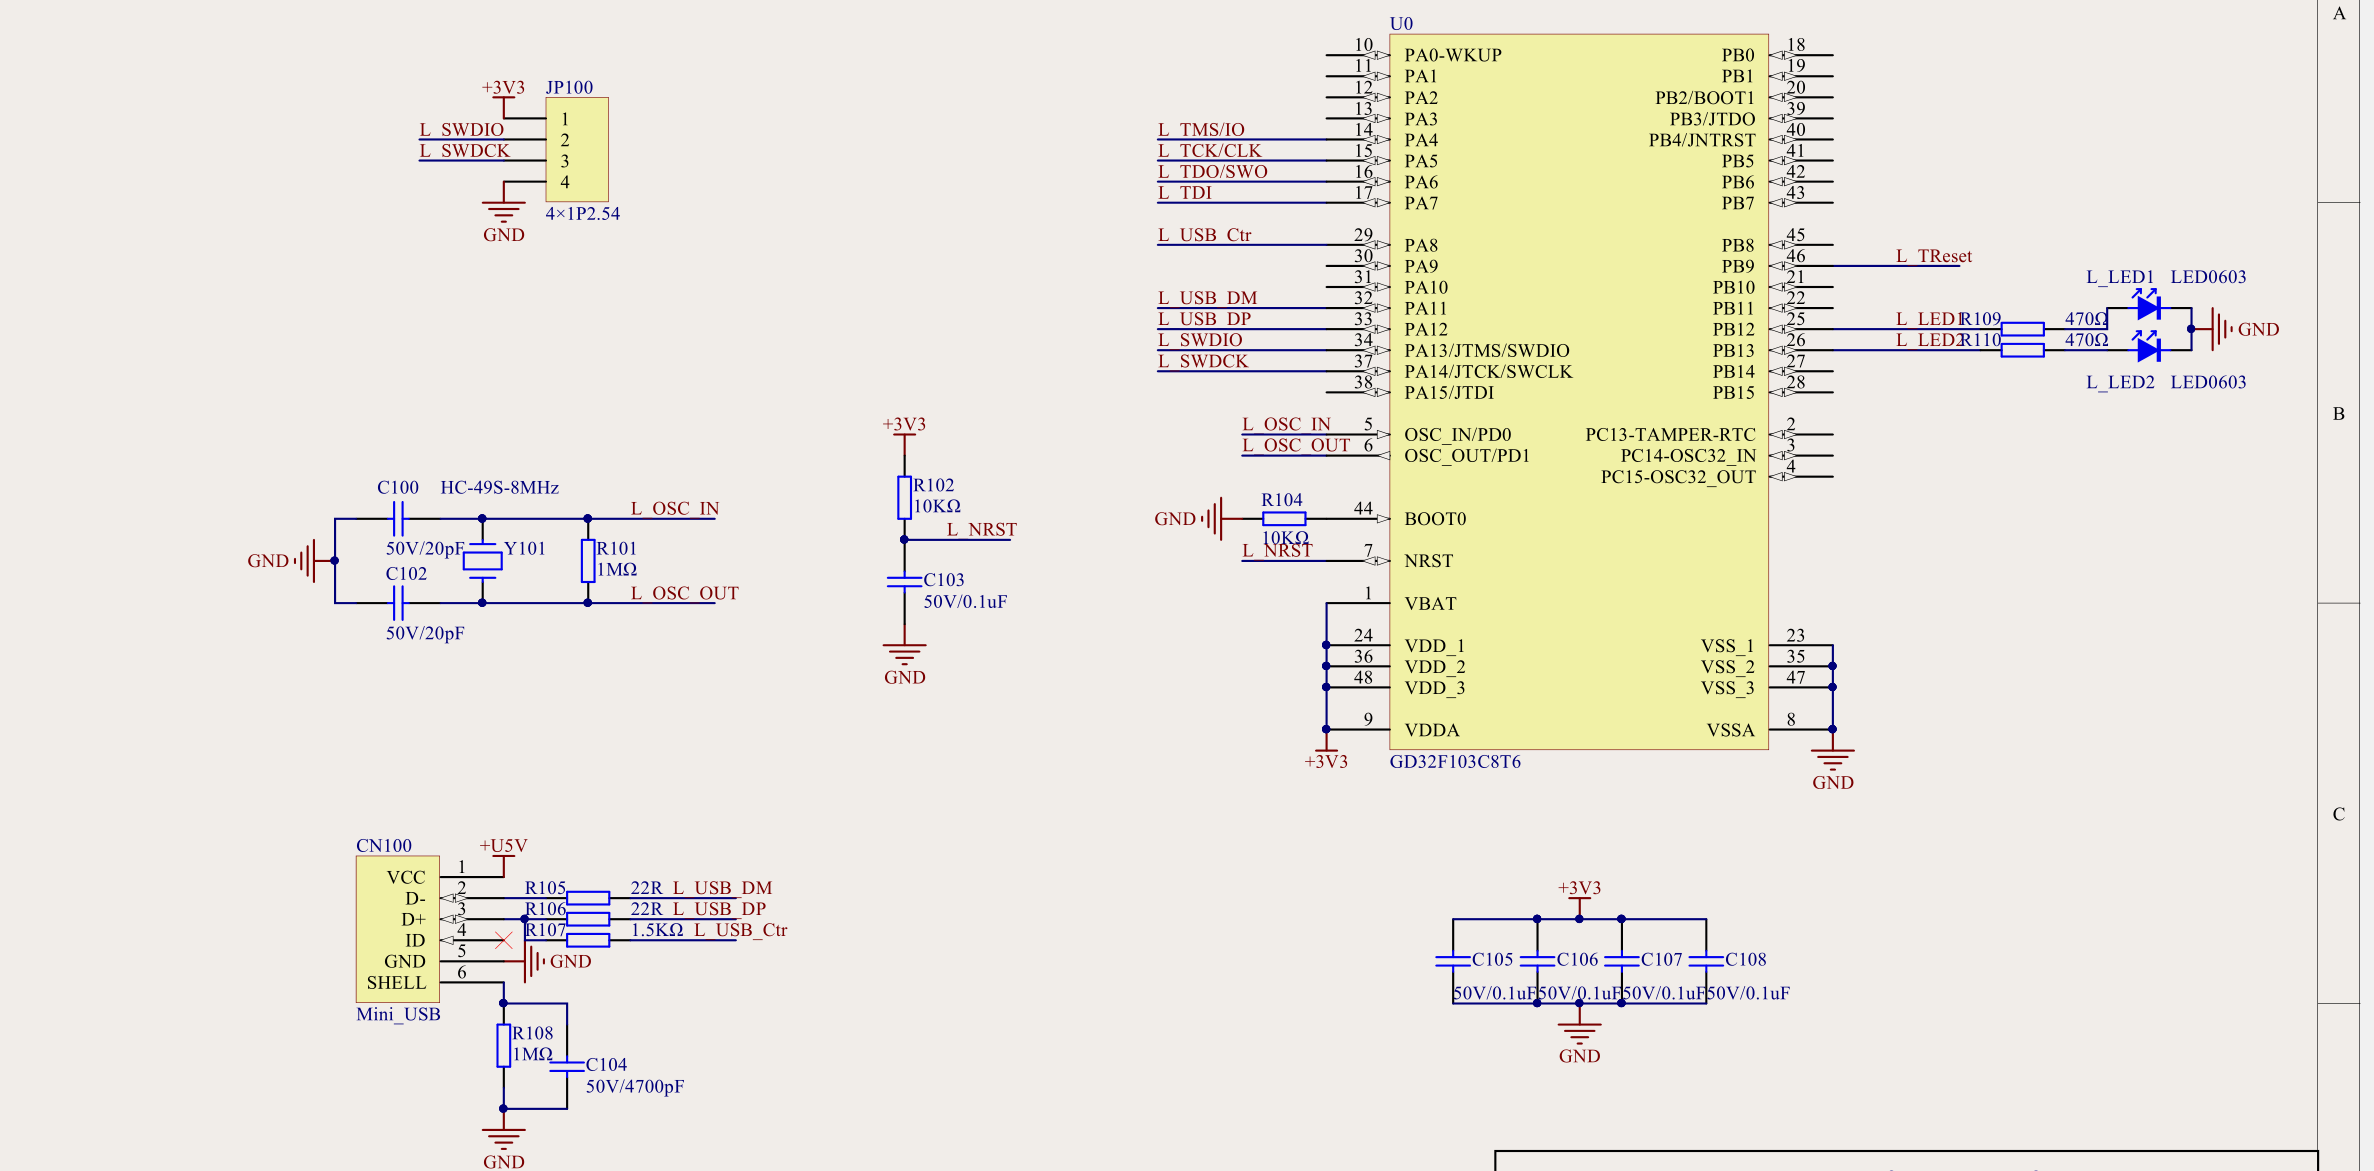Screen dimensions: 2374x1171
Task: Select resistor R108 1MΩ symbol
Action: coord(503,1045)
